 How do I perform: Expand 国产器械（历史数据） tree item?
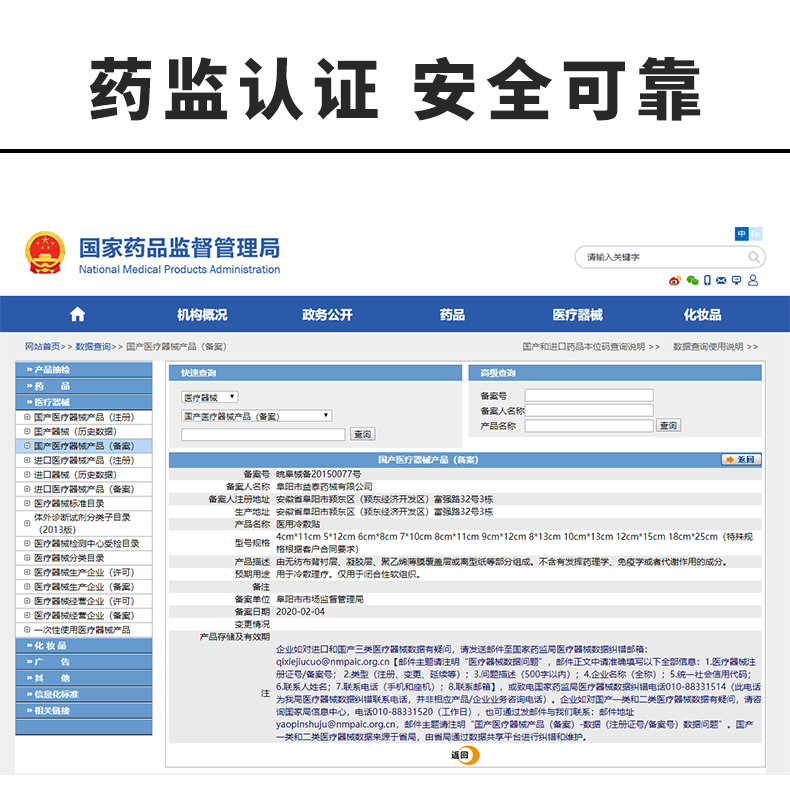[x=27, y=431]
